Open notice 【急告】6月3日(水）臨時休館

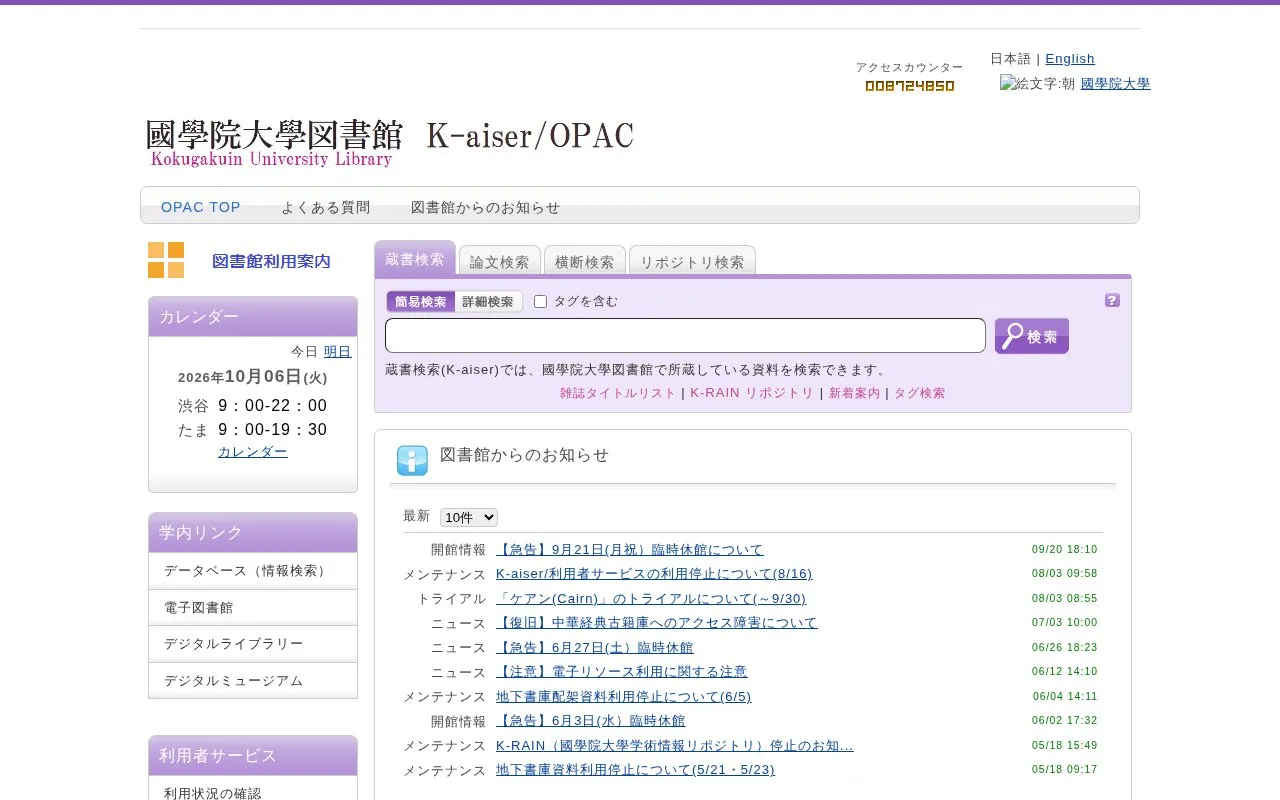coord(591,721)
